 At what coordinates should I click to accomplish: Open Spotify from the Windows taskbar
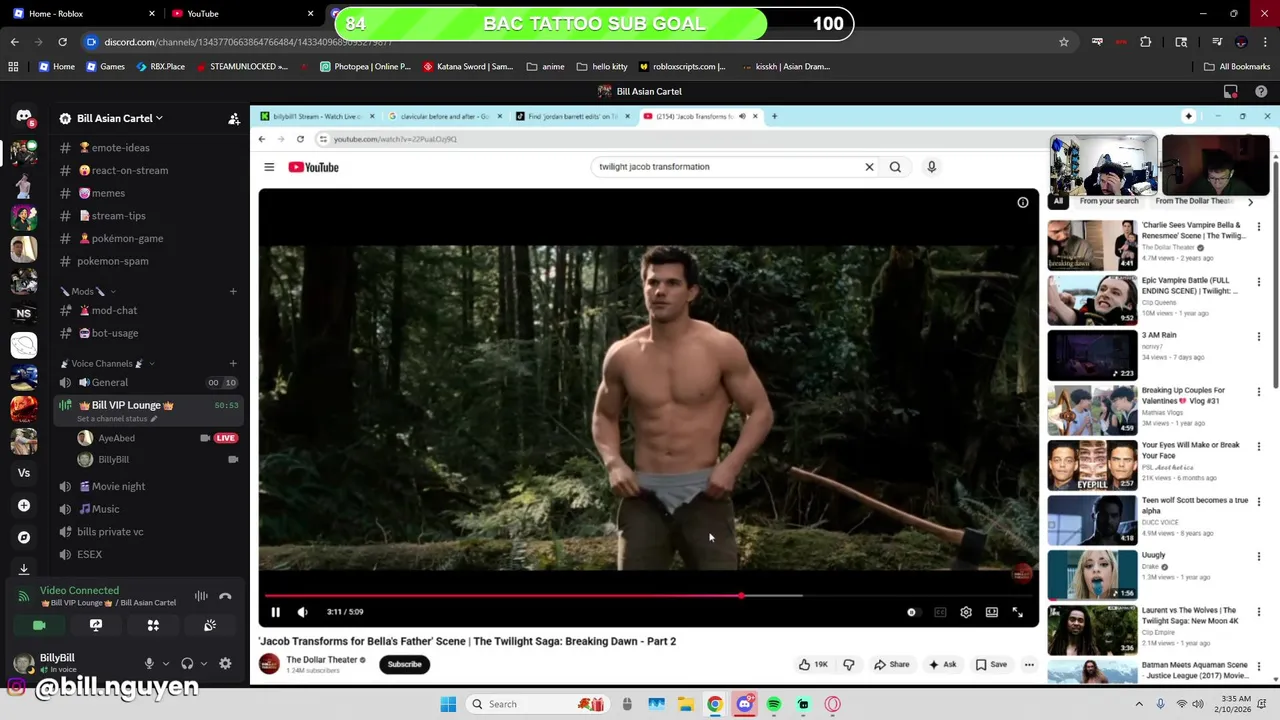pyautogui.click(x=774, y=704)
